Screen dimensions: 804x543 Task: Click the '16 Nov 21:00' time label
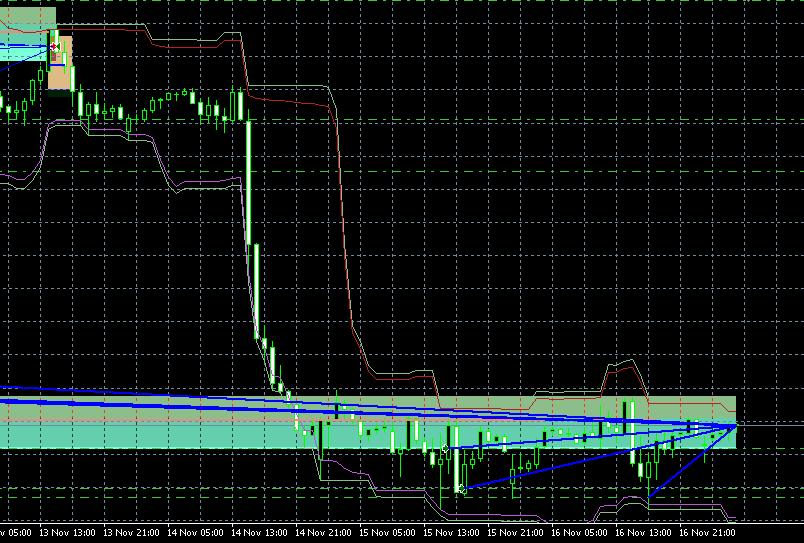tap(708, 533)
